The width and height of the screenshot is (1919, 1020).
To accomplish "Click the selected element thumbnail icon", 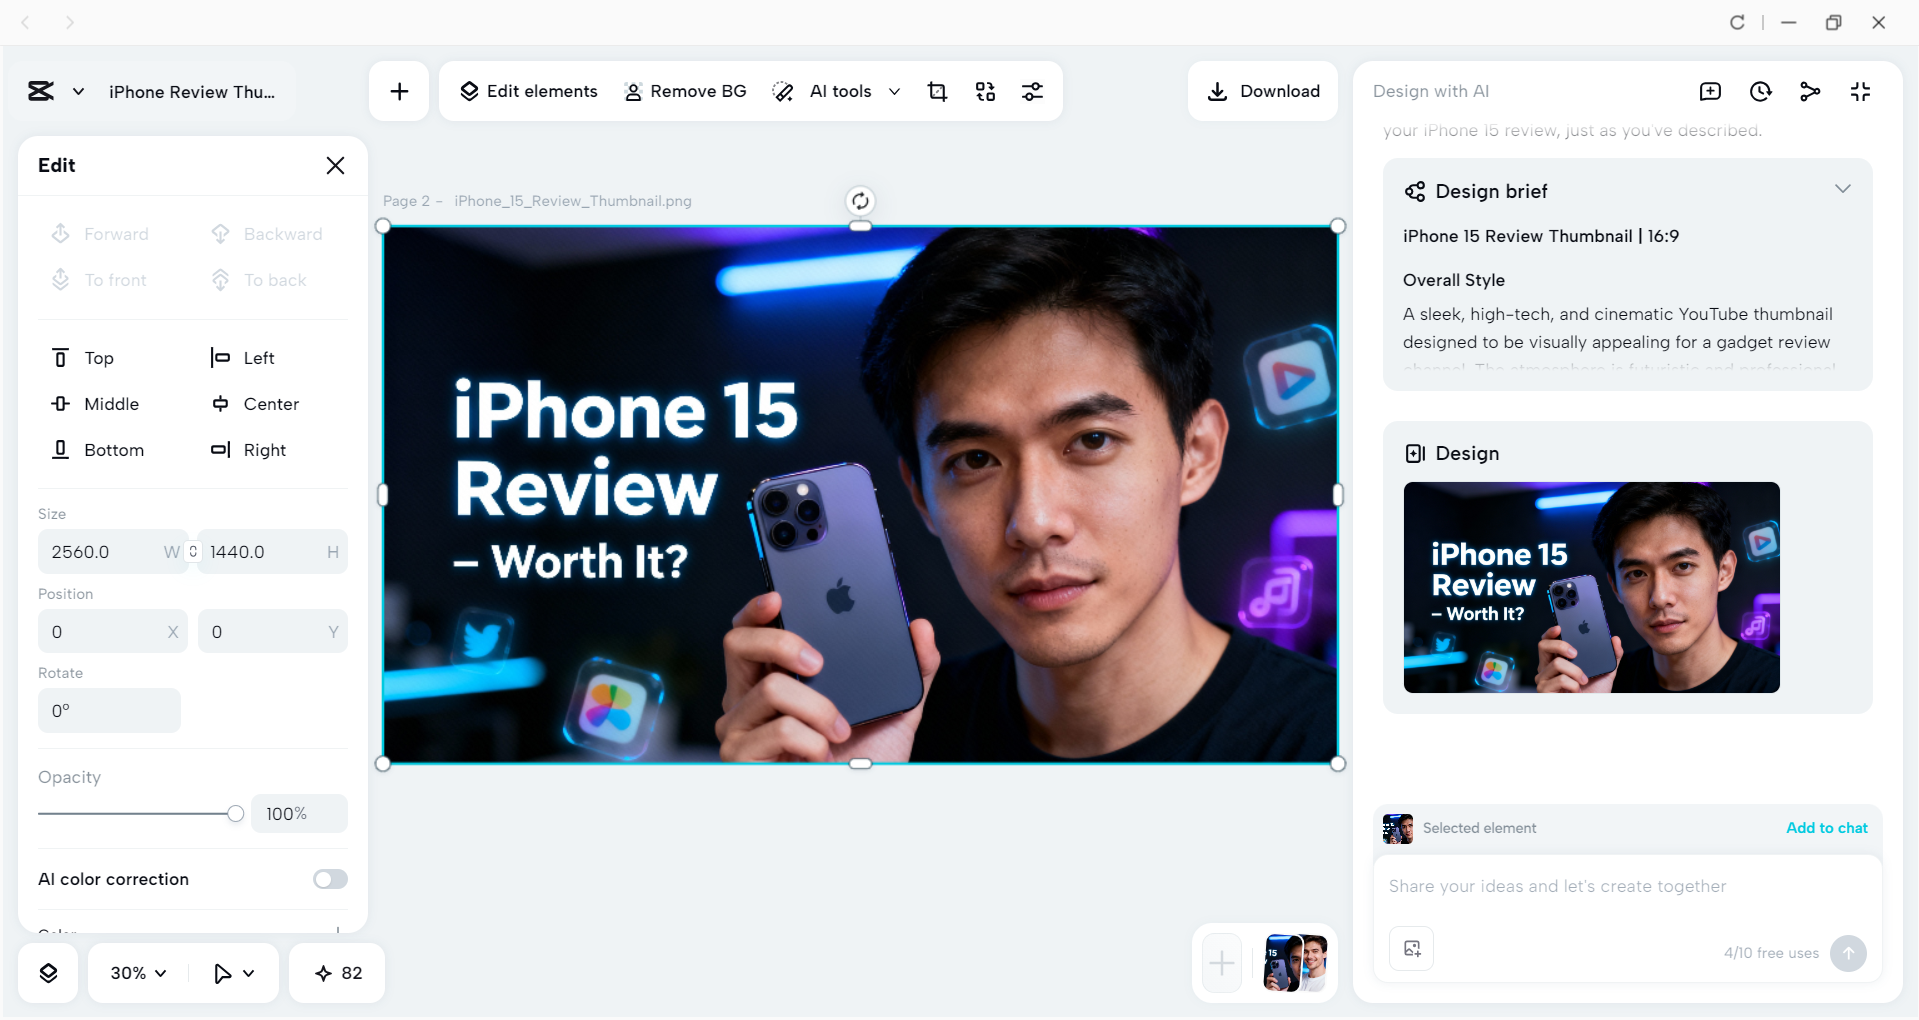I will [1398, 829].
